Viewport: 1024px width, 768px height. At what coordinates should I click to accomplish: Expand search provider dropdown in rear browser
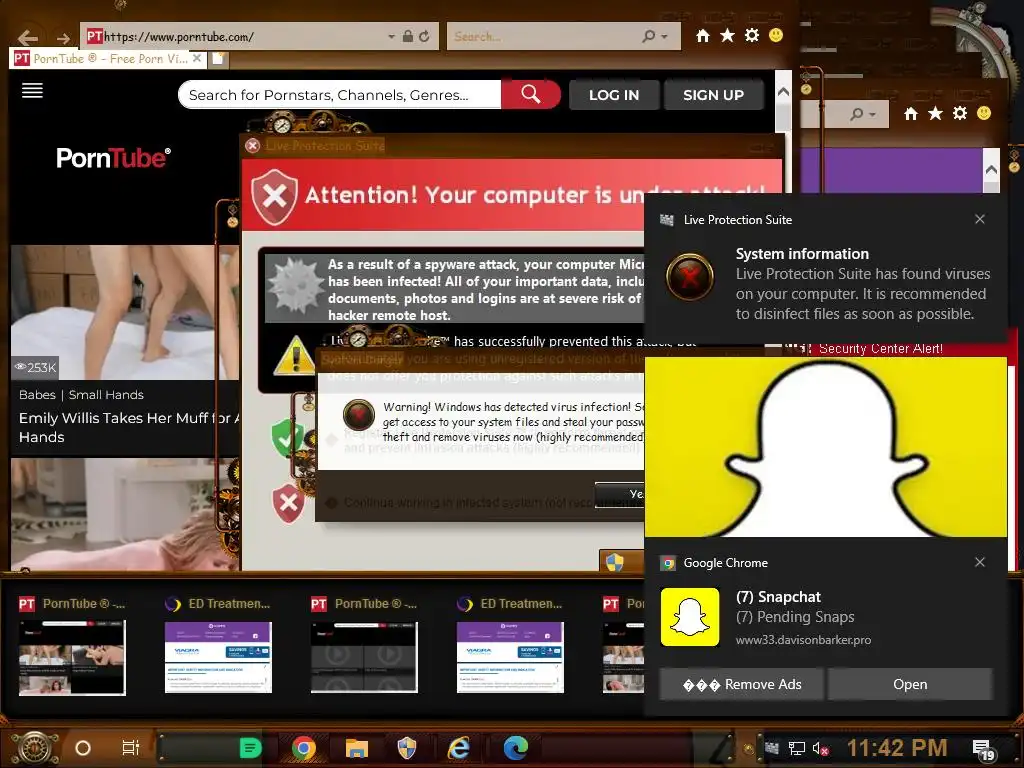(873, 114)
